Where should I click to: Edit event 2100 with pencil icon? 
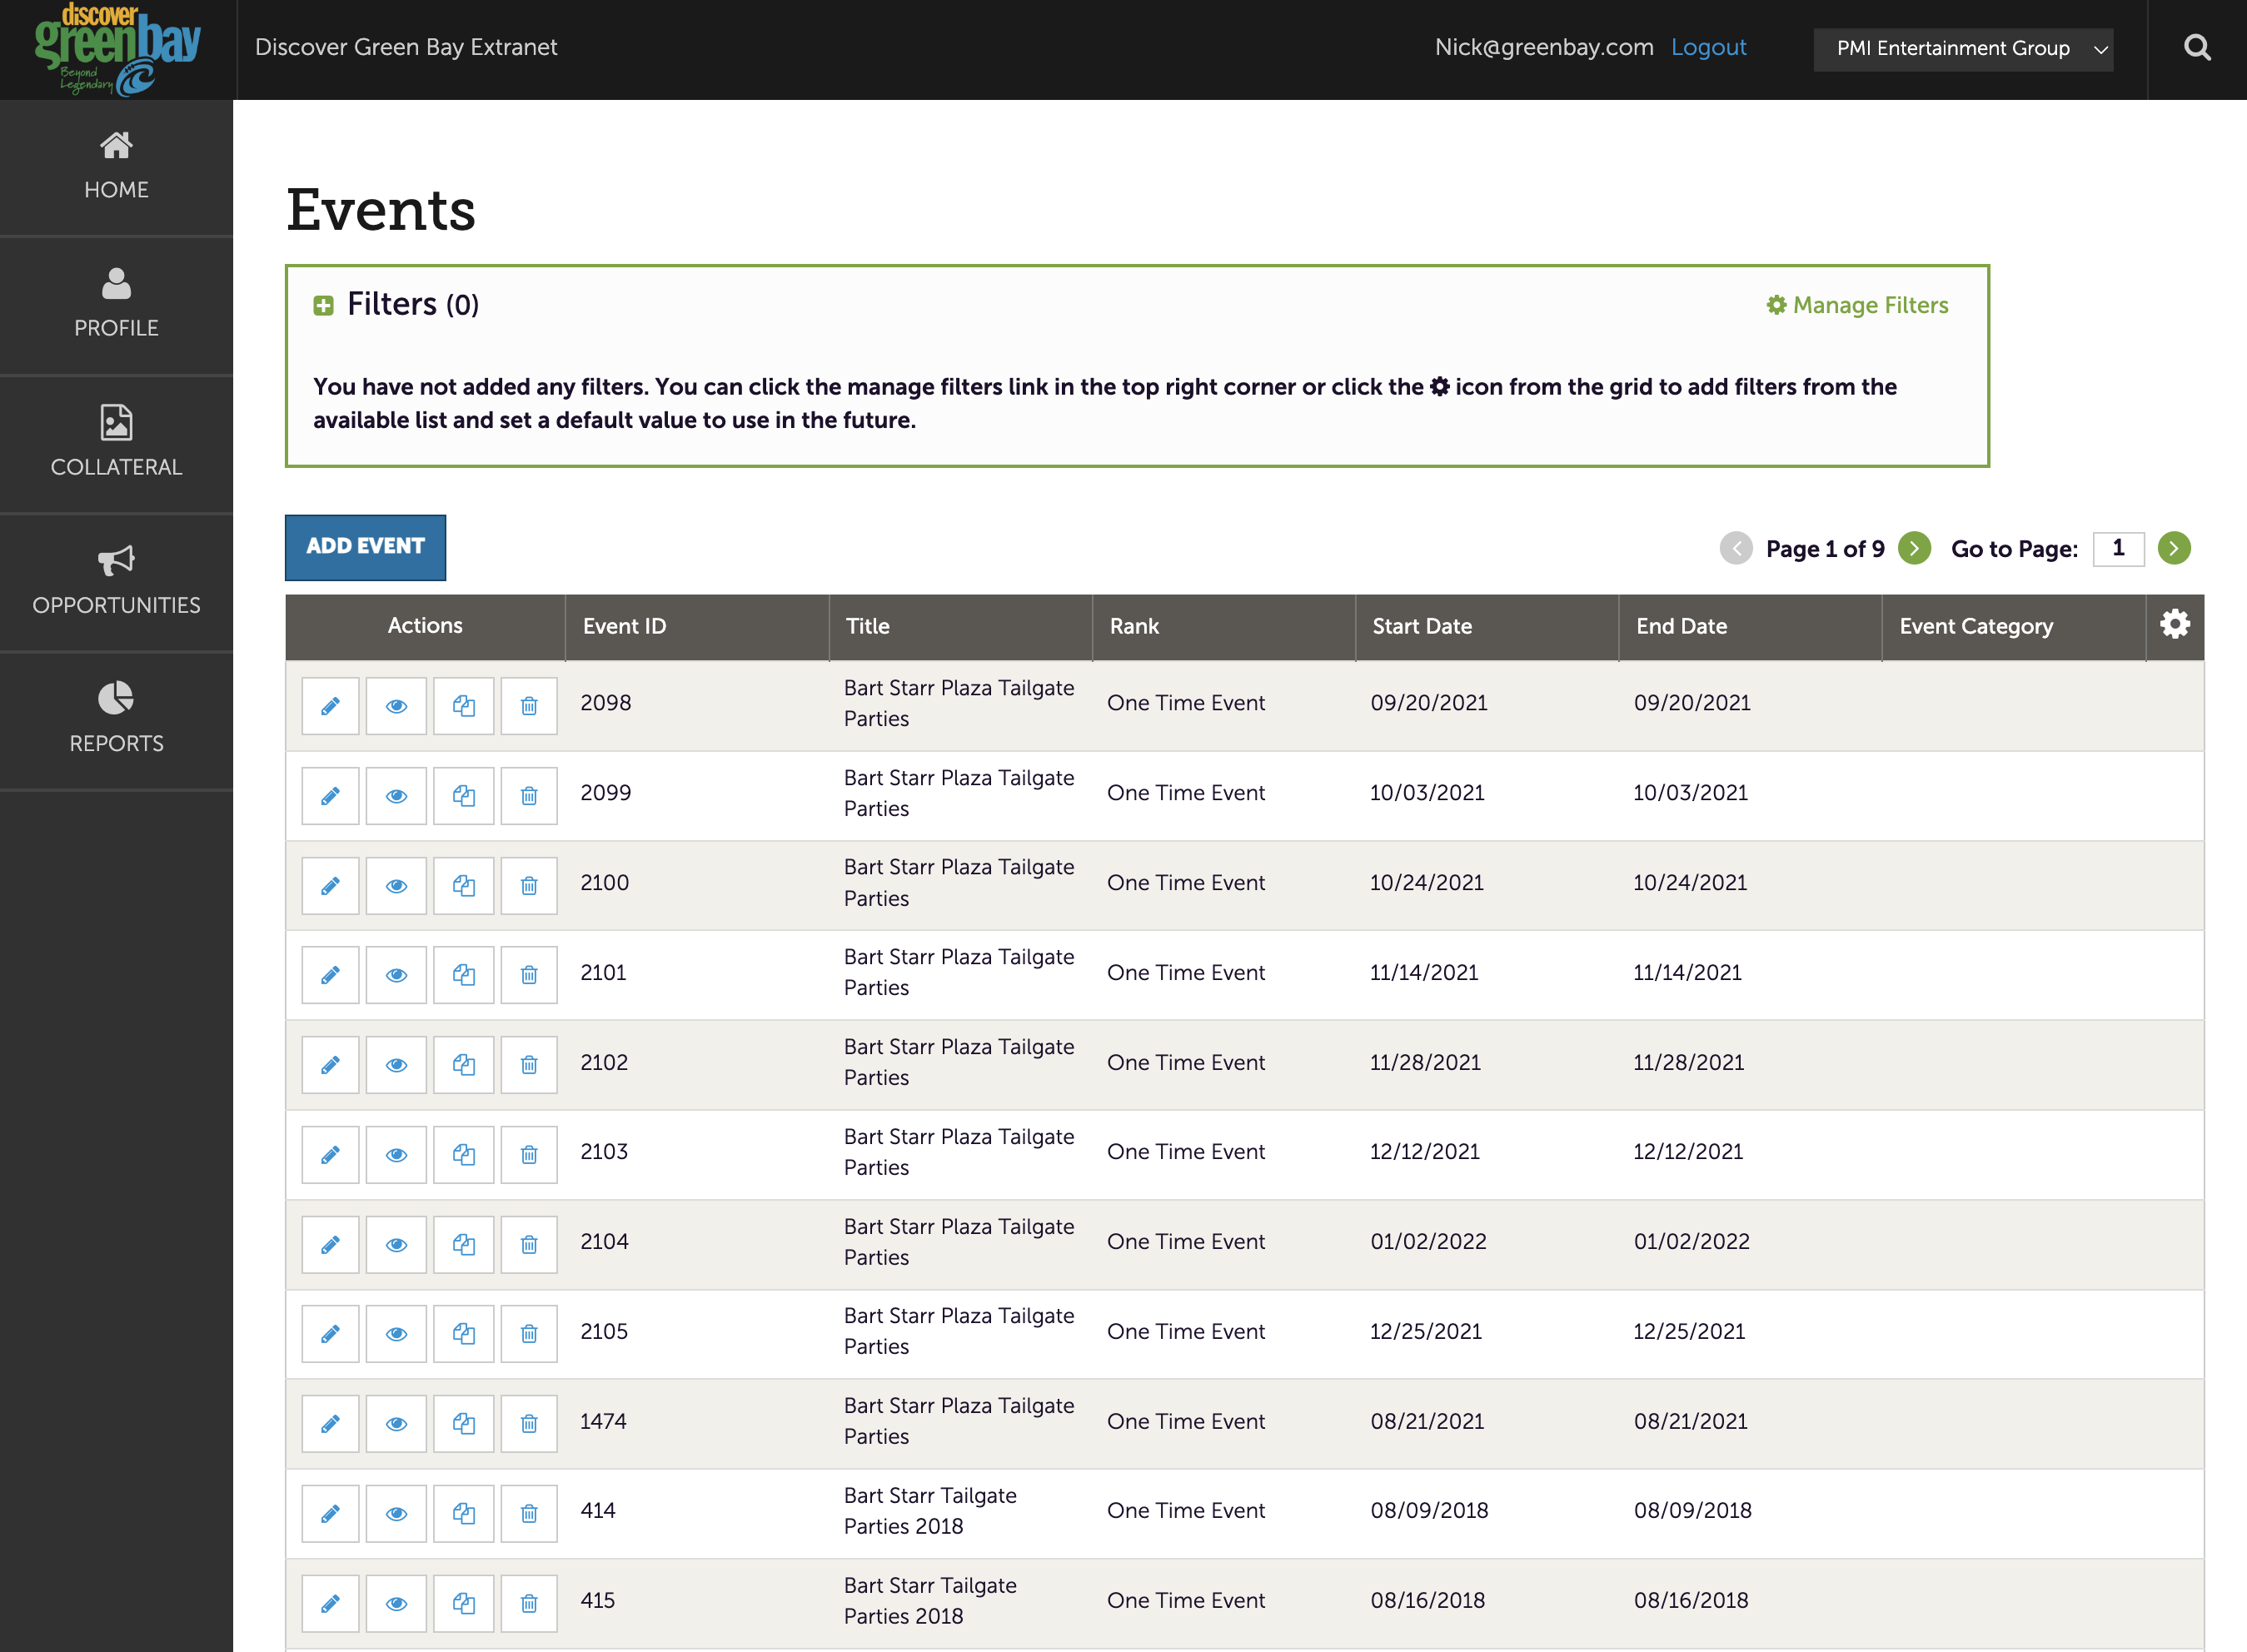(330, 886)
